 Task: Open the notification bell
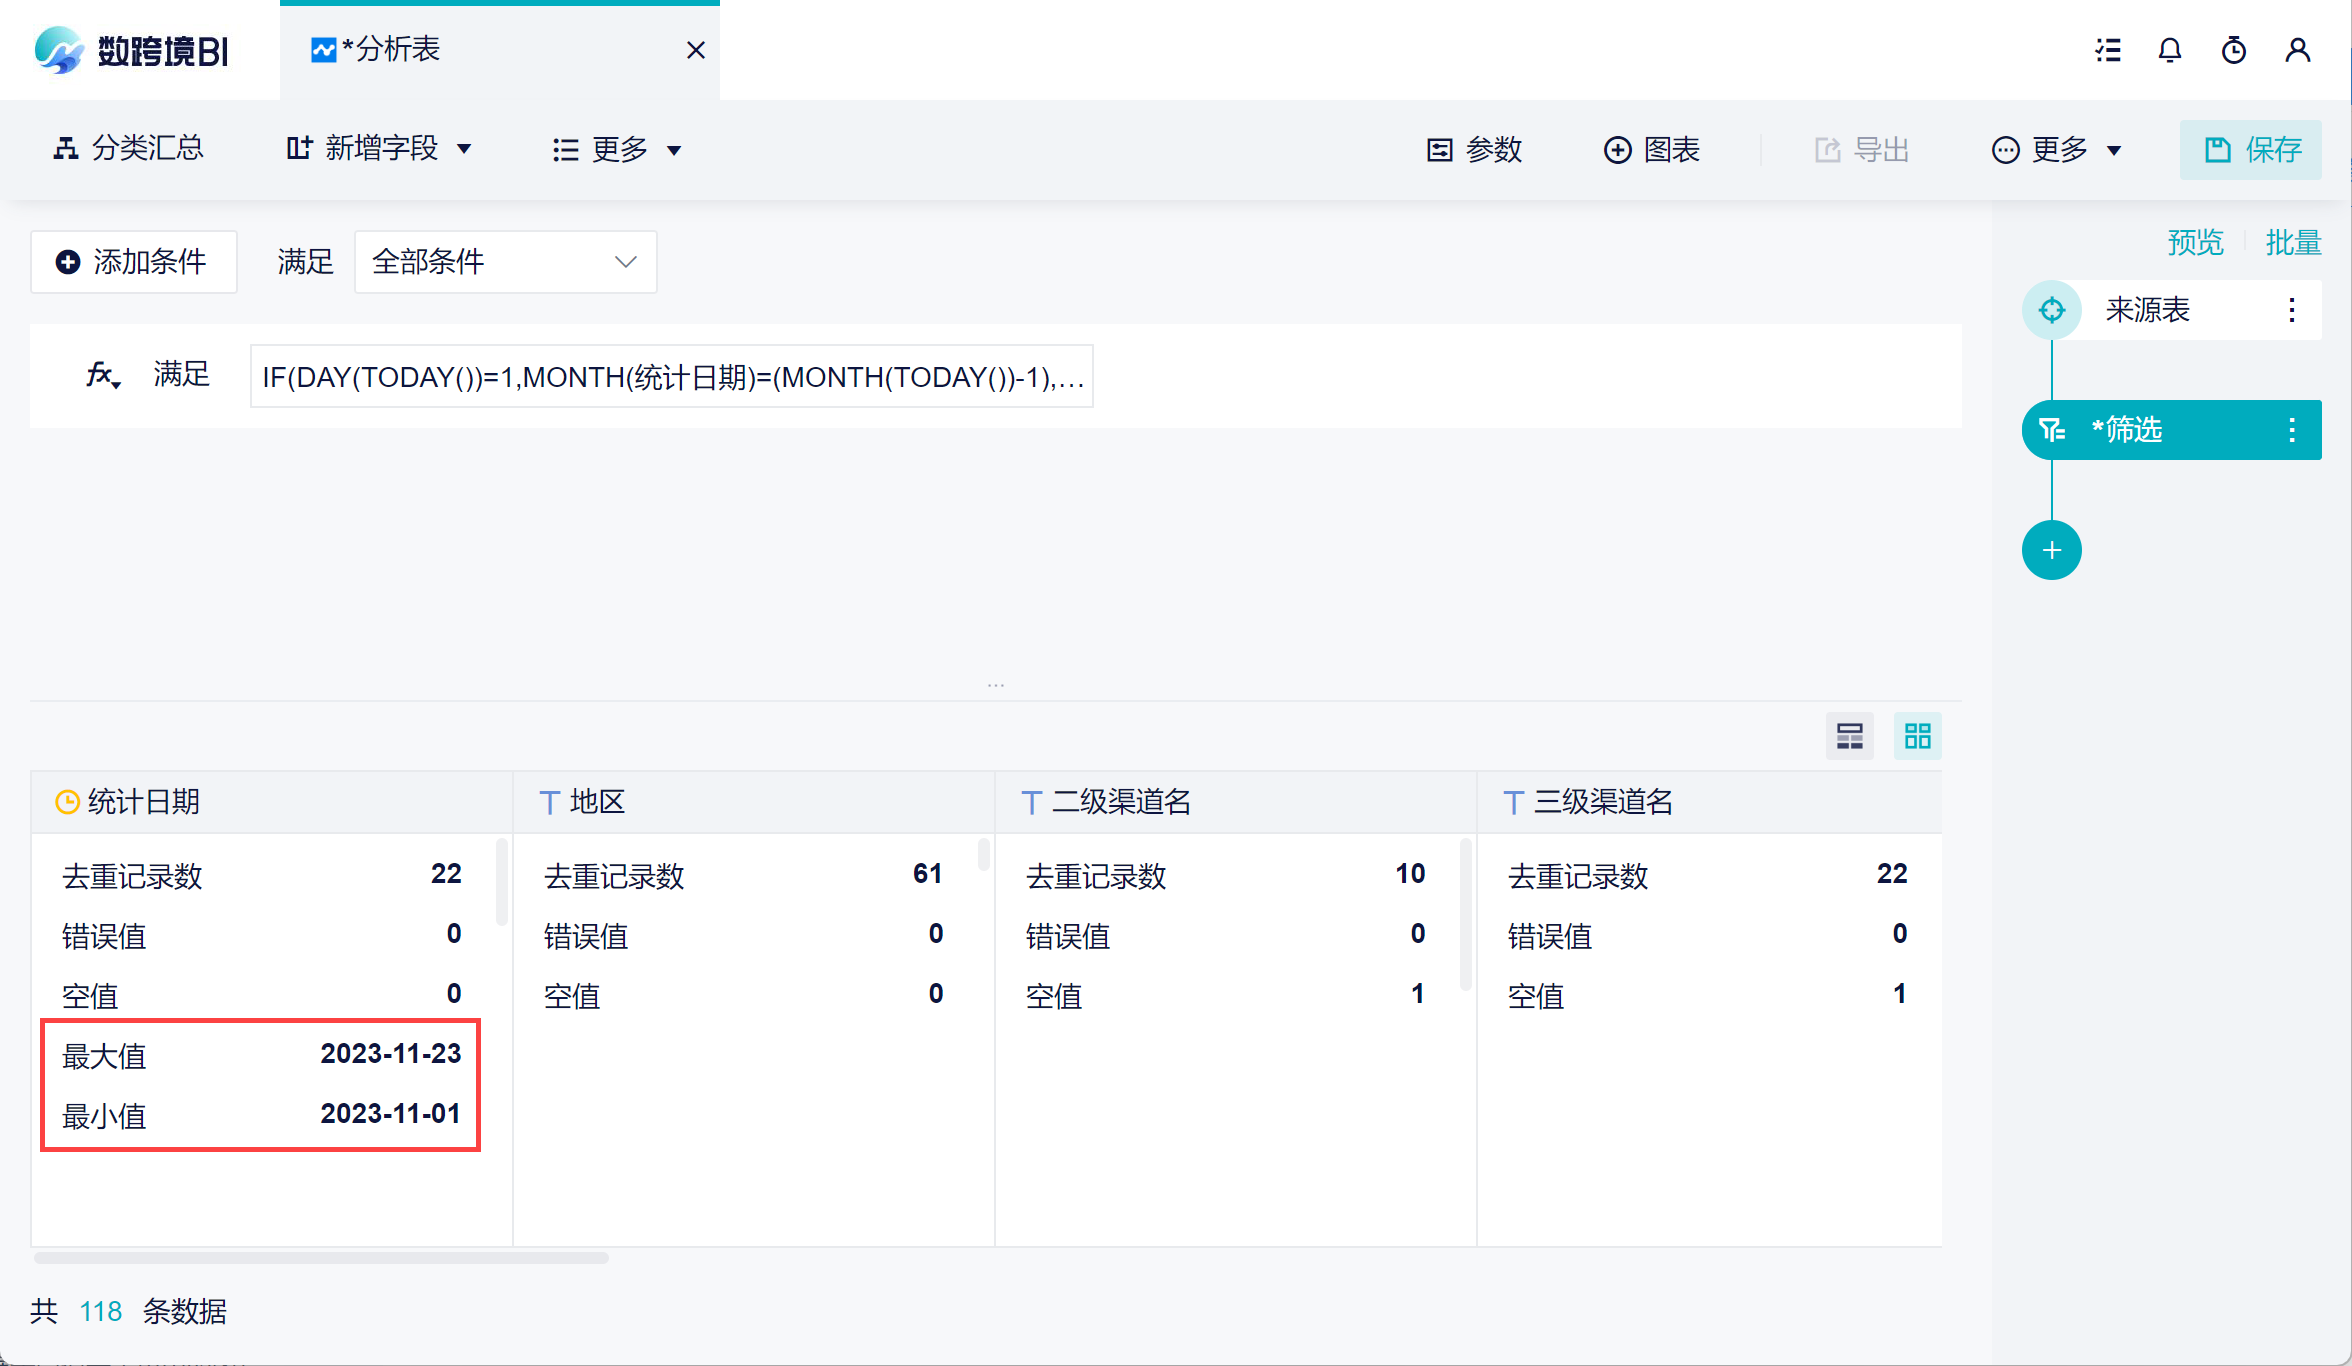pos(2169,50)
